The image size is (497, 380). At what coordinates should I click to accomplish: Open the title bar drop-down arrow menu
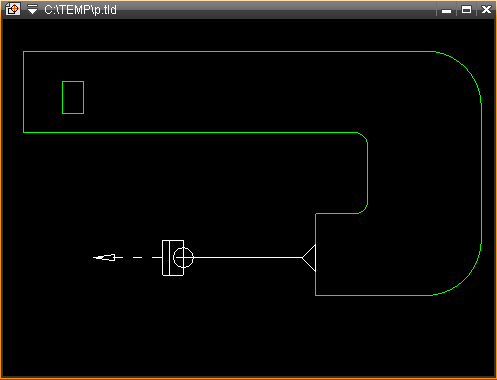pyautogui.click(x=32, y=9)
